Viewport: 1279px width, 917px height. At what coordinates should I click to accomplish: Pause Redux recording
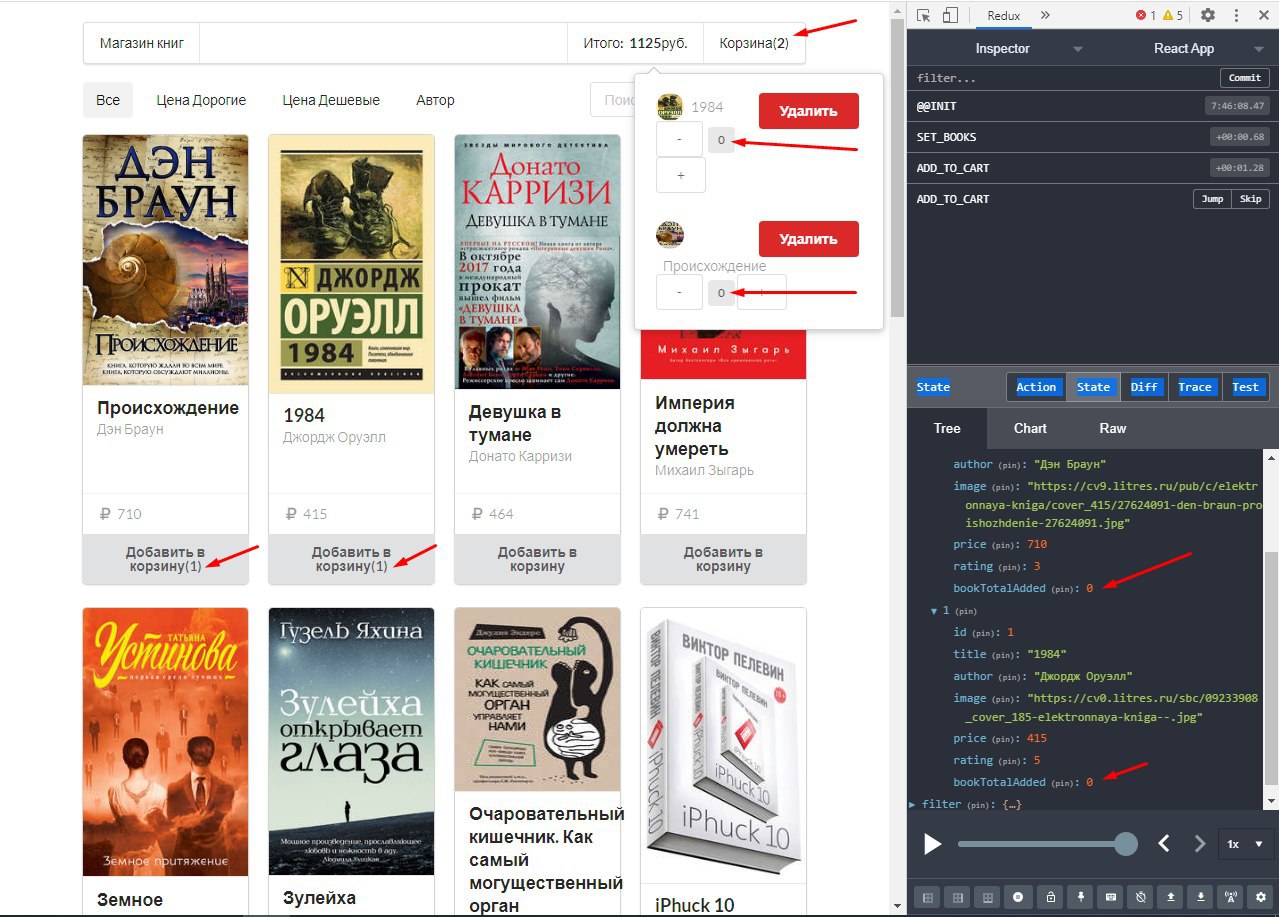1019,897
